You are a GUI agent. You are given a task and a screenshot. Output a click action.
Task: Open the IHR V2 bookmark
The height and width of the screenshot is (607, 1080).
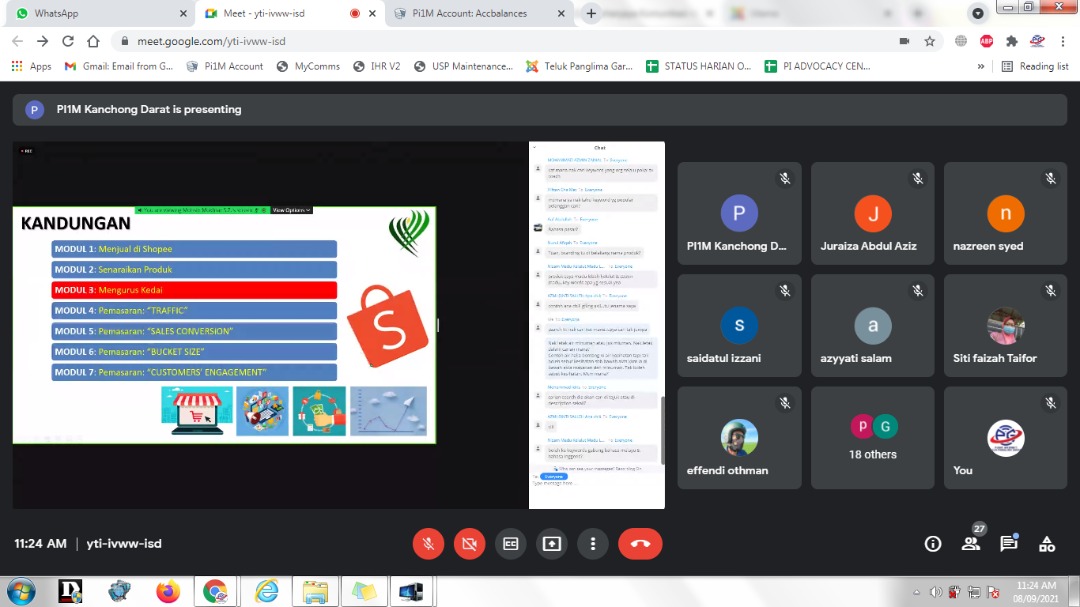click(377, 66)
